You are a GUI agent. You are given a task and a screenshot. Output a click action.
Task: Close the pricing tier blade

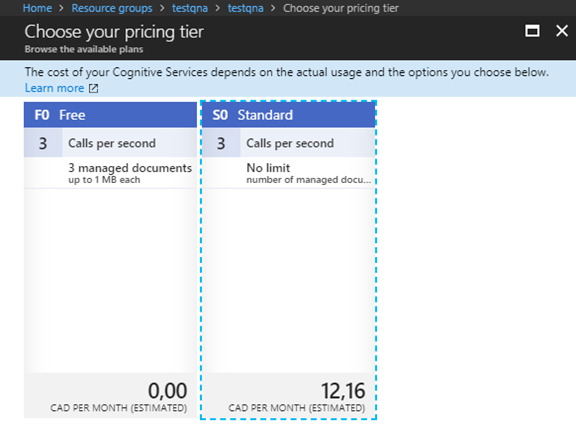tap(562, 31)
